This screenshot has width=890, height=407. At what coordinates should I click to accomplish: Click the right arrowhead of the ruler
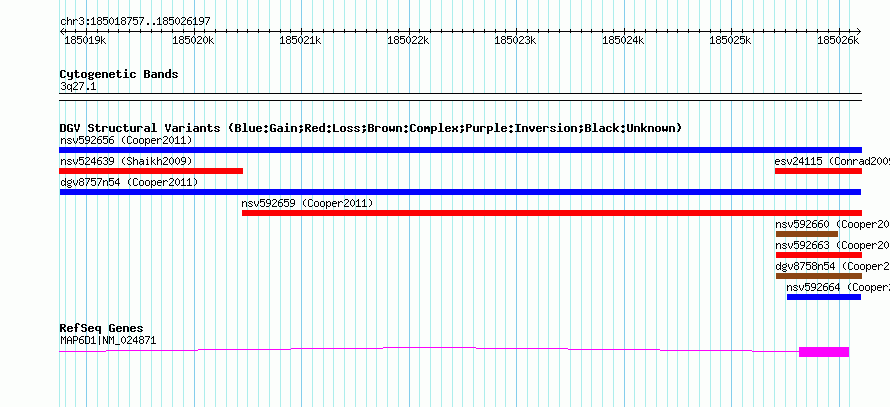[x=859, y=31]
